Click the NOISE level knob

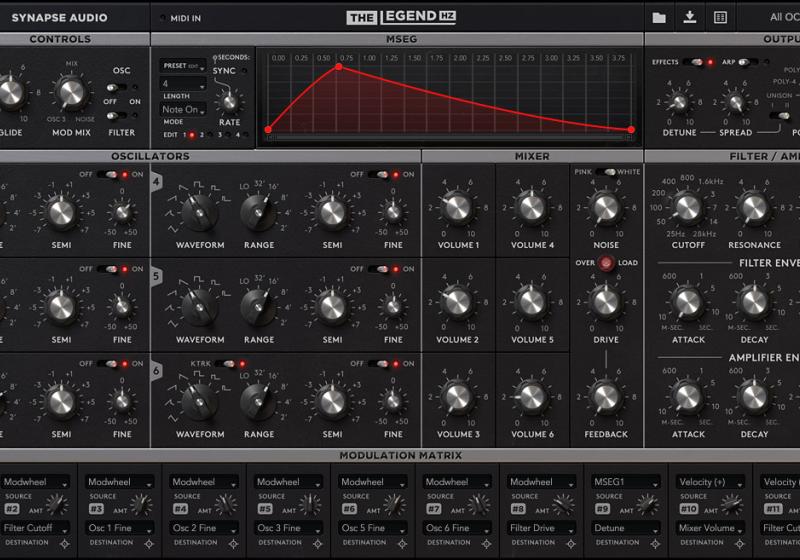(606, 208)
